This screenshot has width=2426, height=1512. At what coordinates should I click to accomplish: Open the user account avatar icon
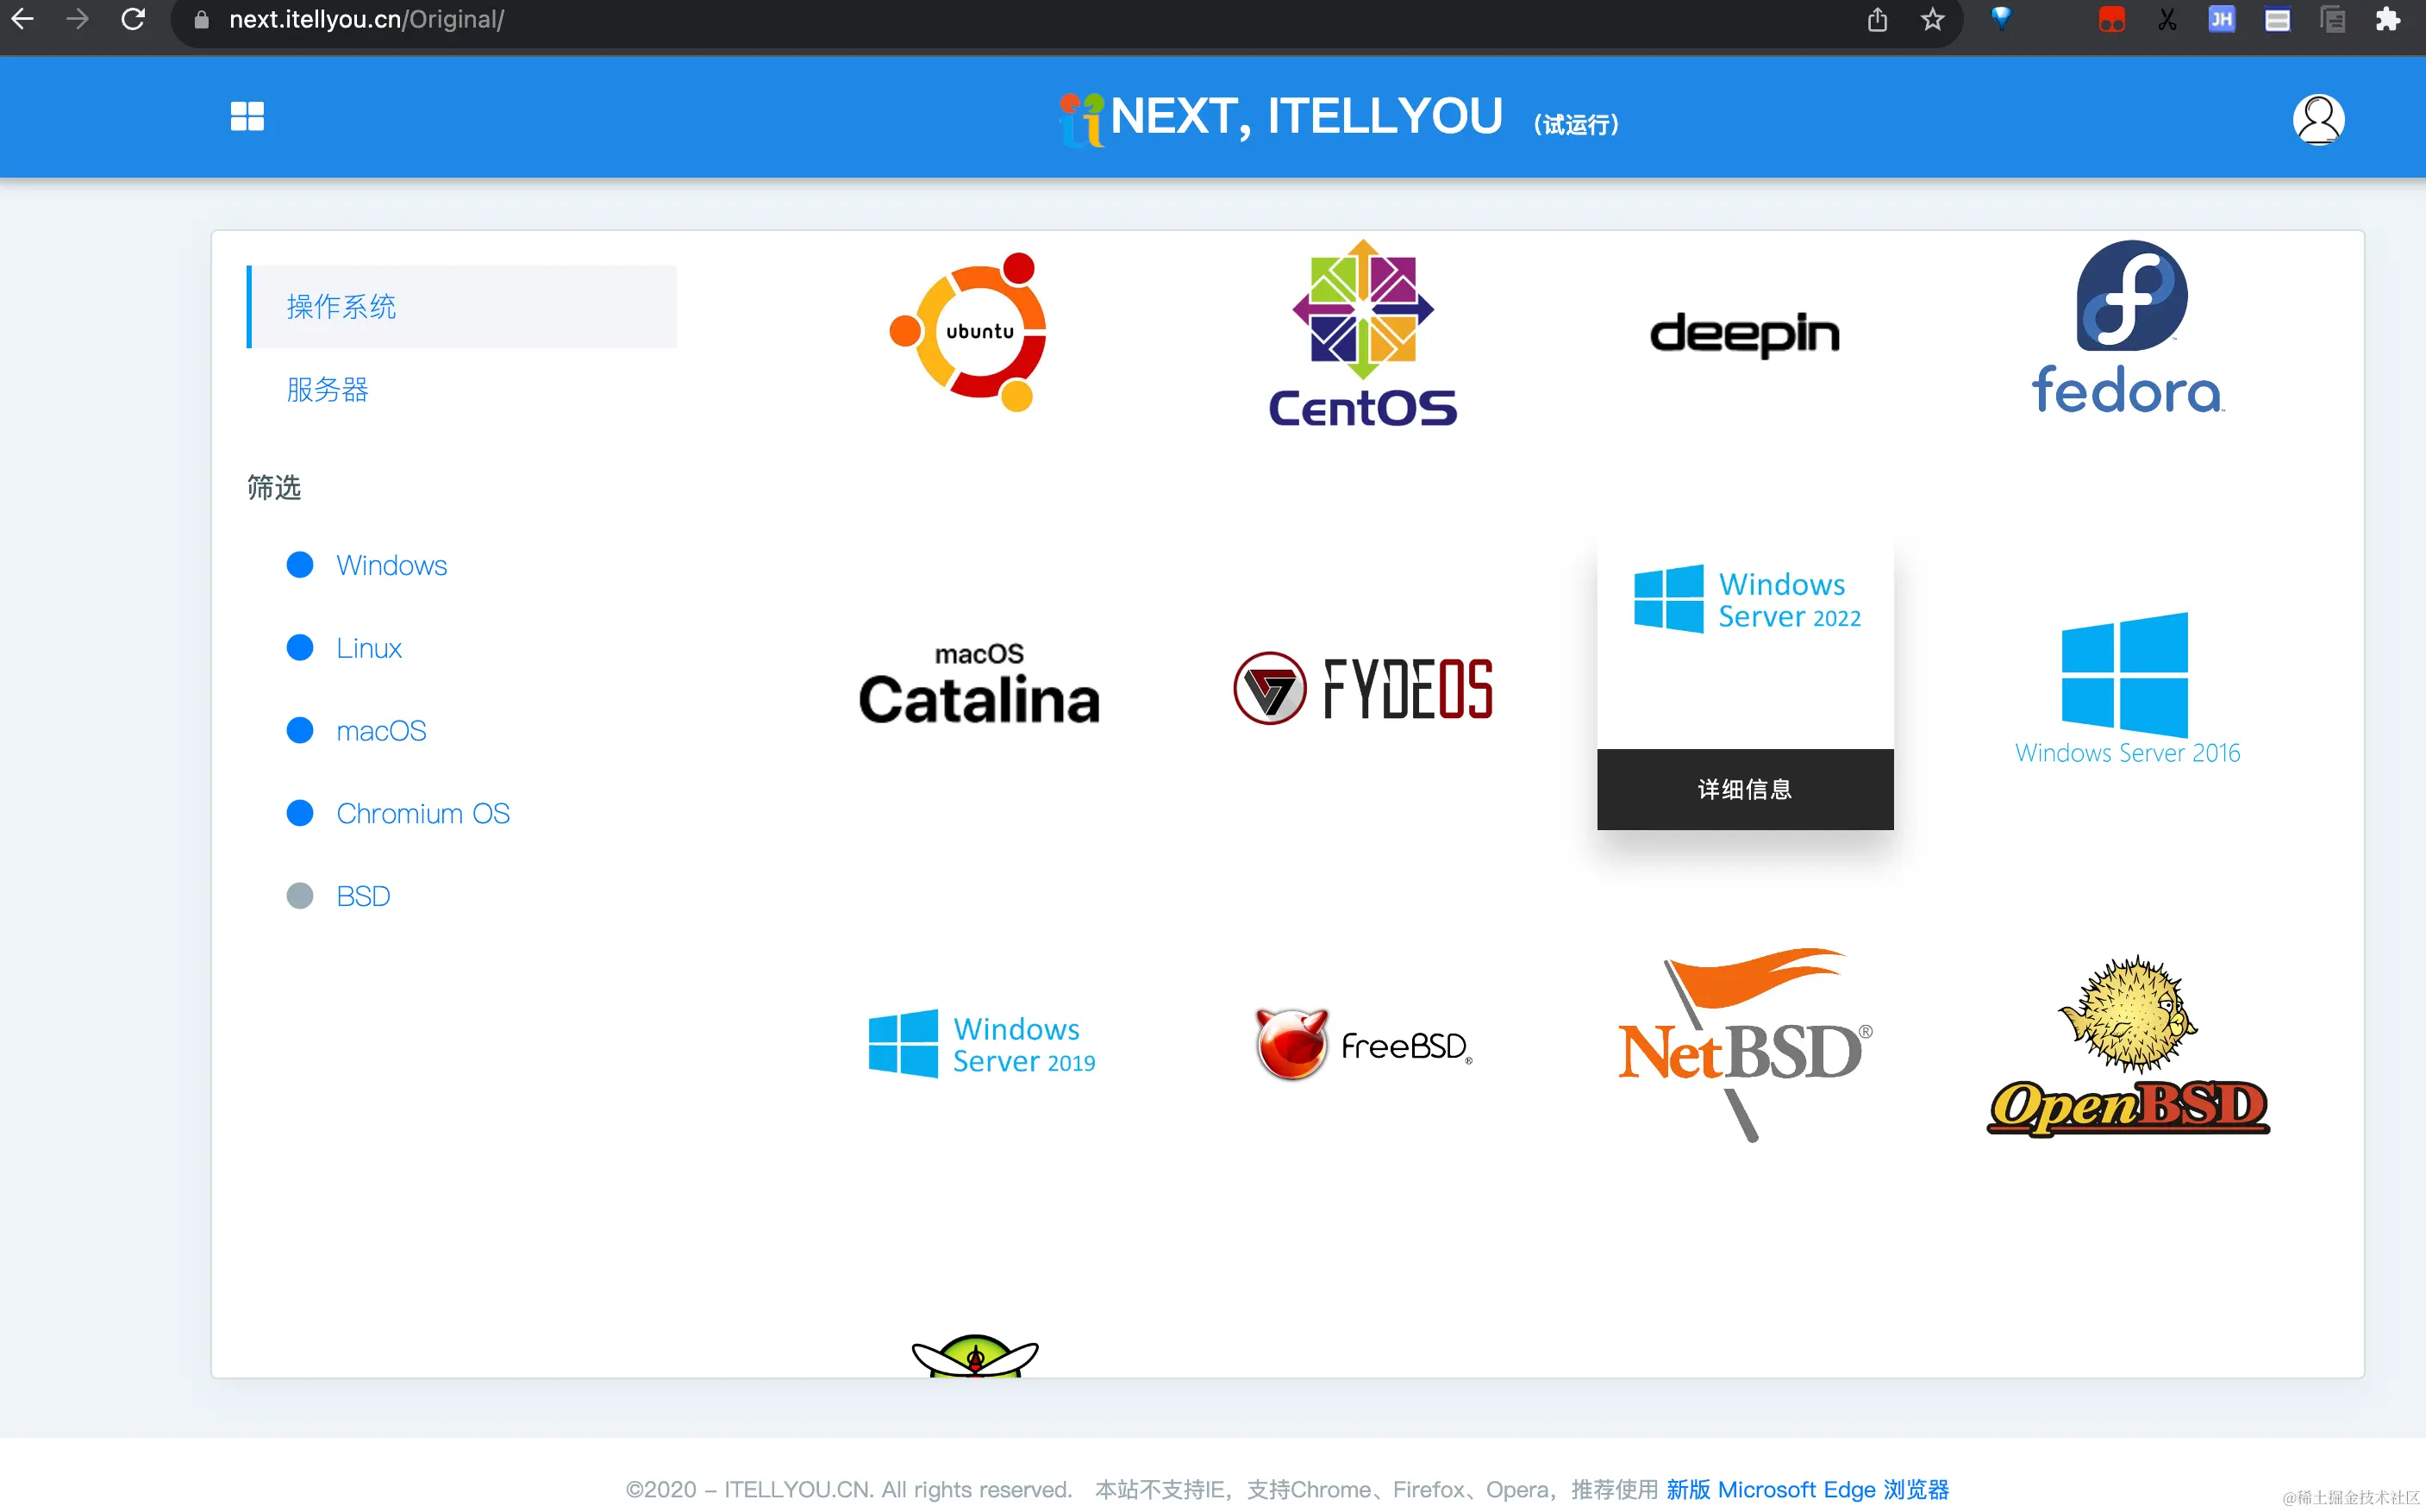coord(2318,119)
